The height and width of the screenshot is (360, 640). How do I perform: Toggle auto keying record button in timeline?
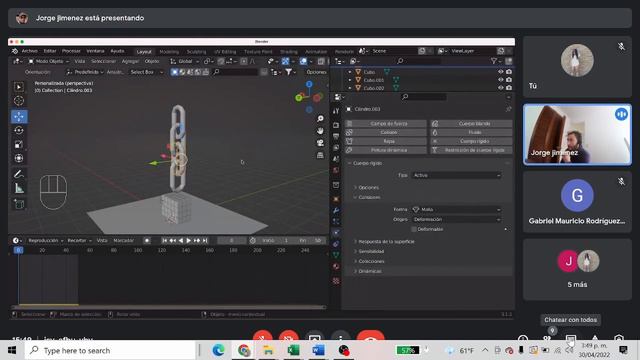[147, 240]
